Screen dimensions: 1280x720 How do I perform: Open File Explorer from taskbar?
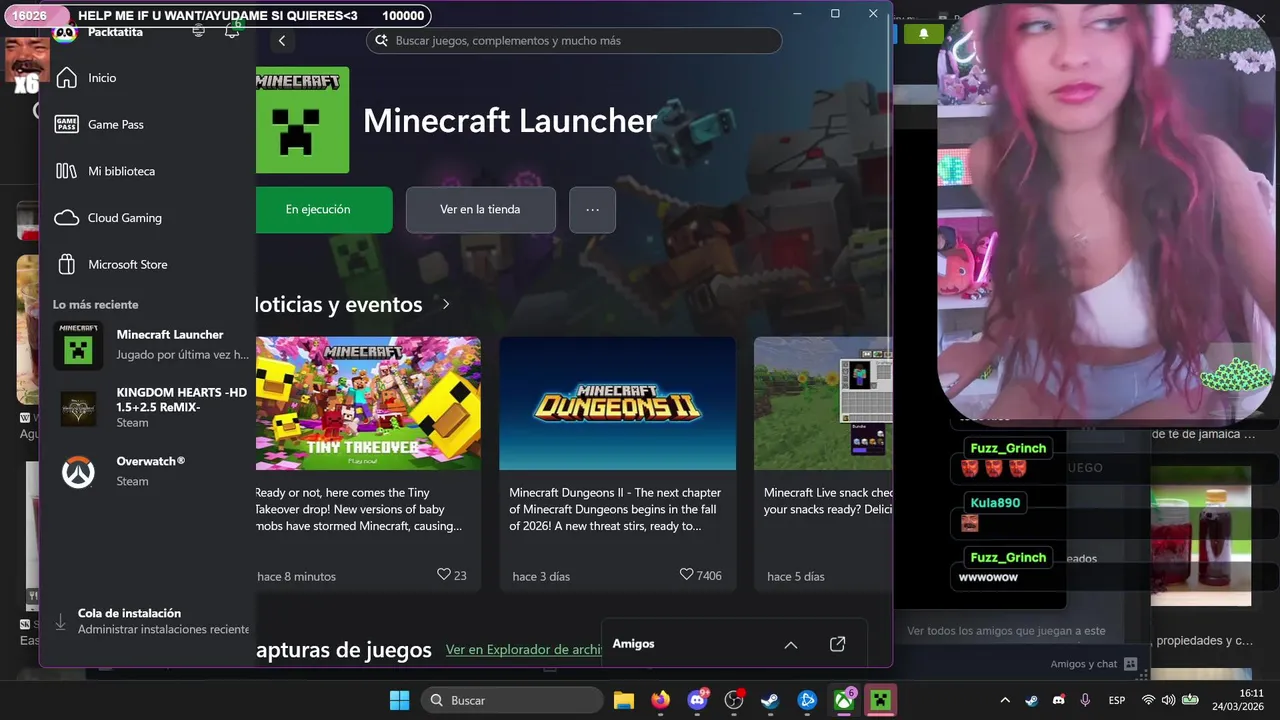coord(624,700)
